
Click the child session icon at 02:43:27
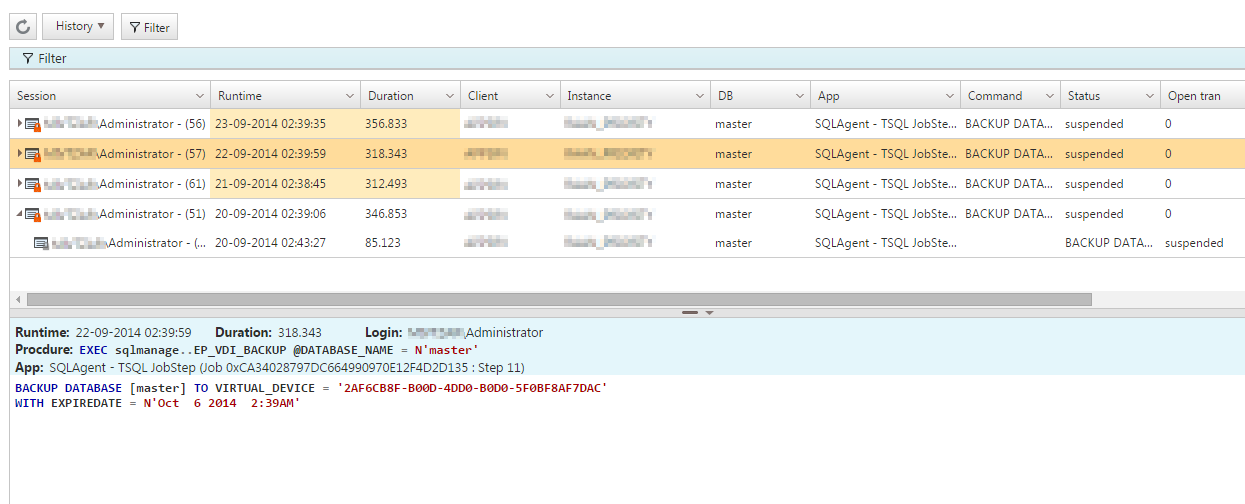click(41, 243)
